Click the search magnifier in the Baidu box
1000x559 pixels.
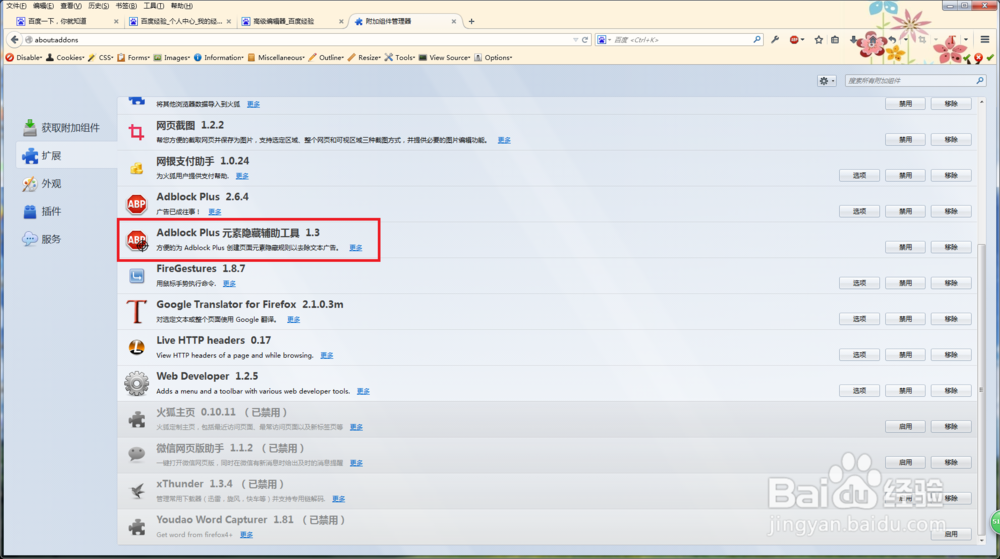pyautogui.click(x=757, y=40)
